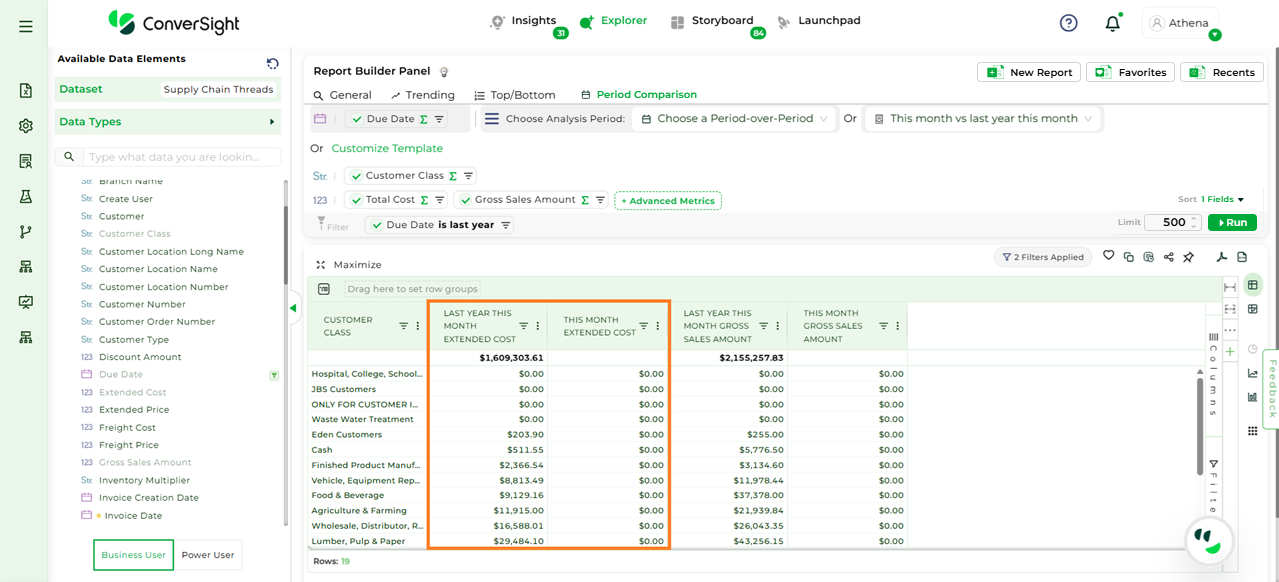Viewport: 1279px width, 582px height.
Task: Toggle the Gross Sales Amount checkbox
Action: pos(465,200)
